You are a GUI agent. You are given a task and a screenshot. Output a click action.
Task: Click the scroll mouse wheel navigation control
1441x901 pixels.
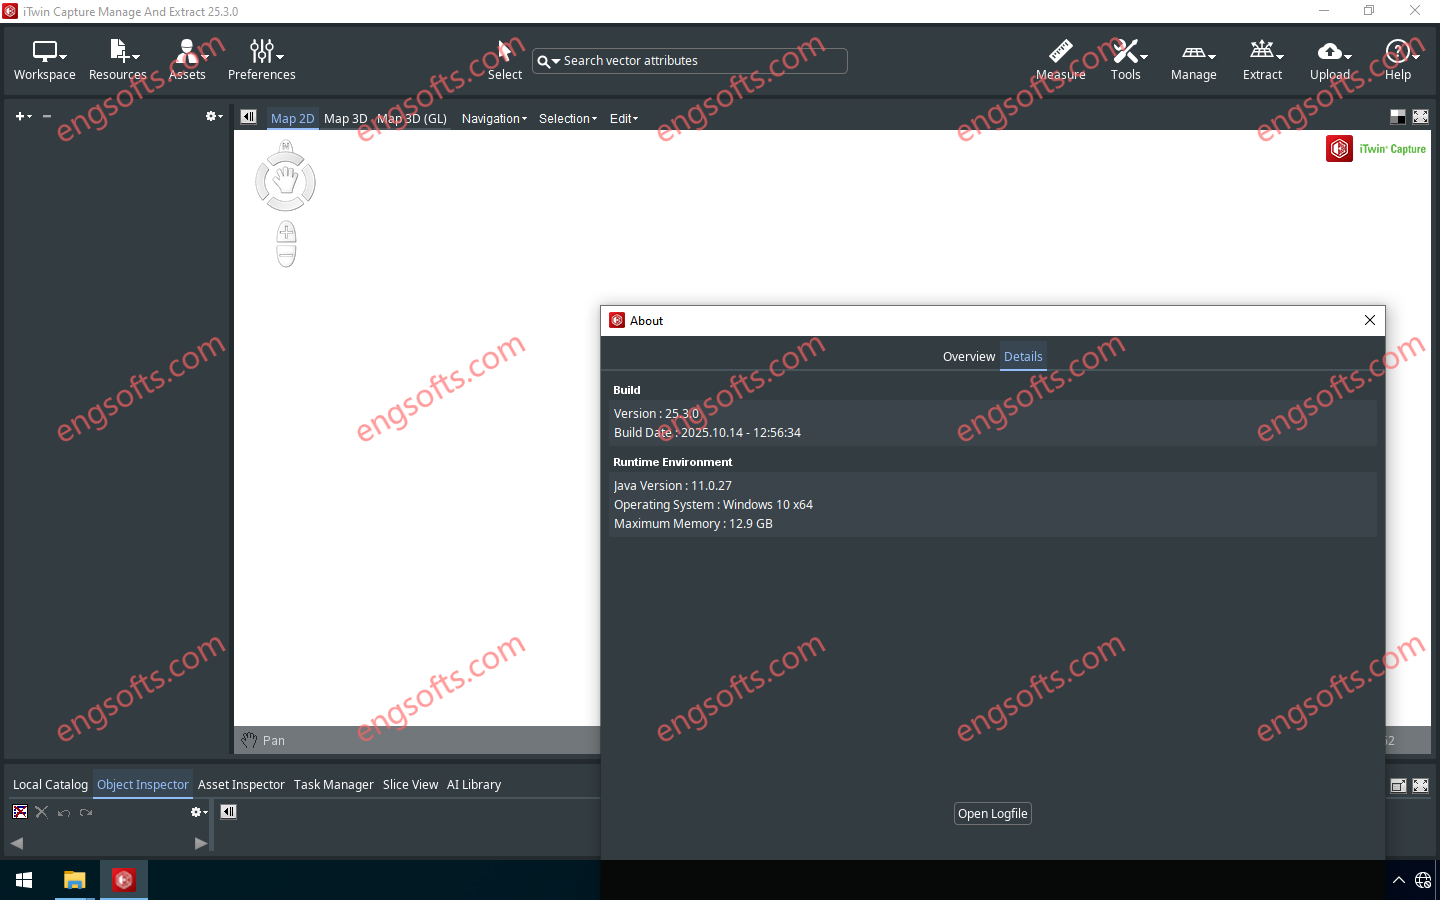[x=285, y=243]
